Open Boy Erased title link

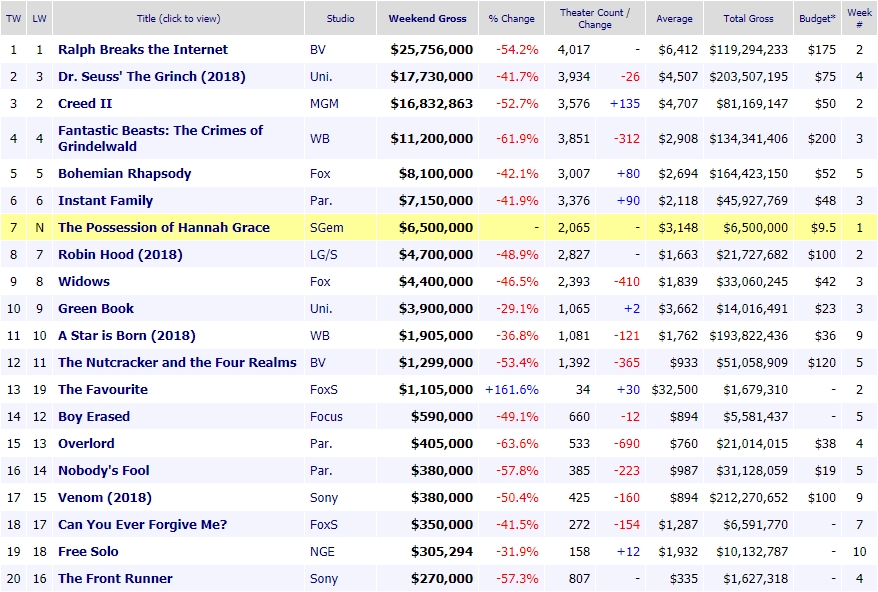[94, 416]
